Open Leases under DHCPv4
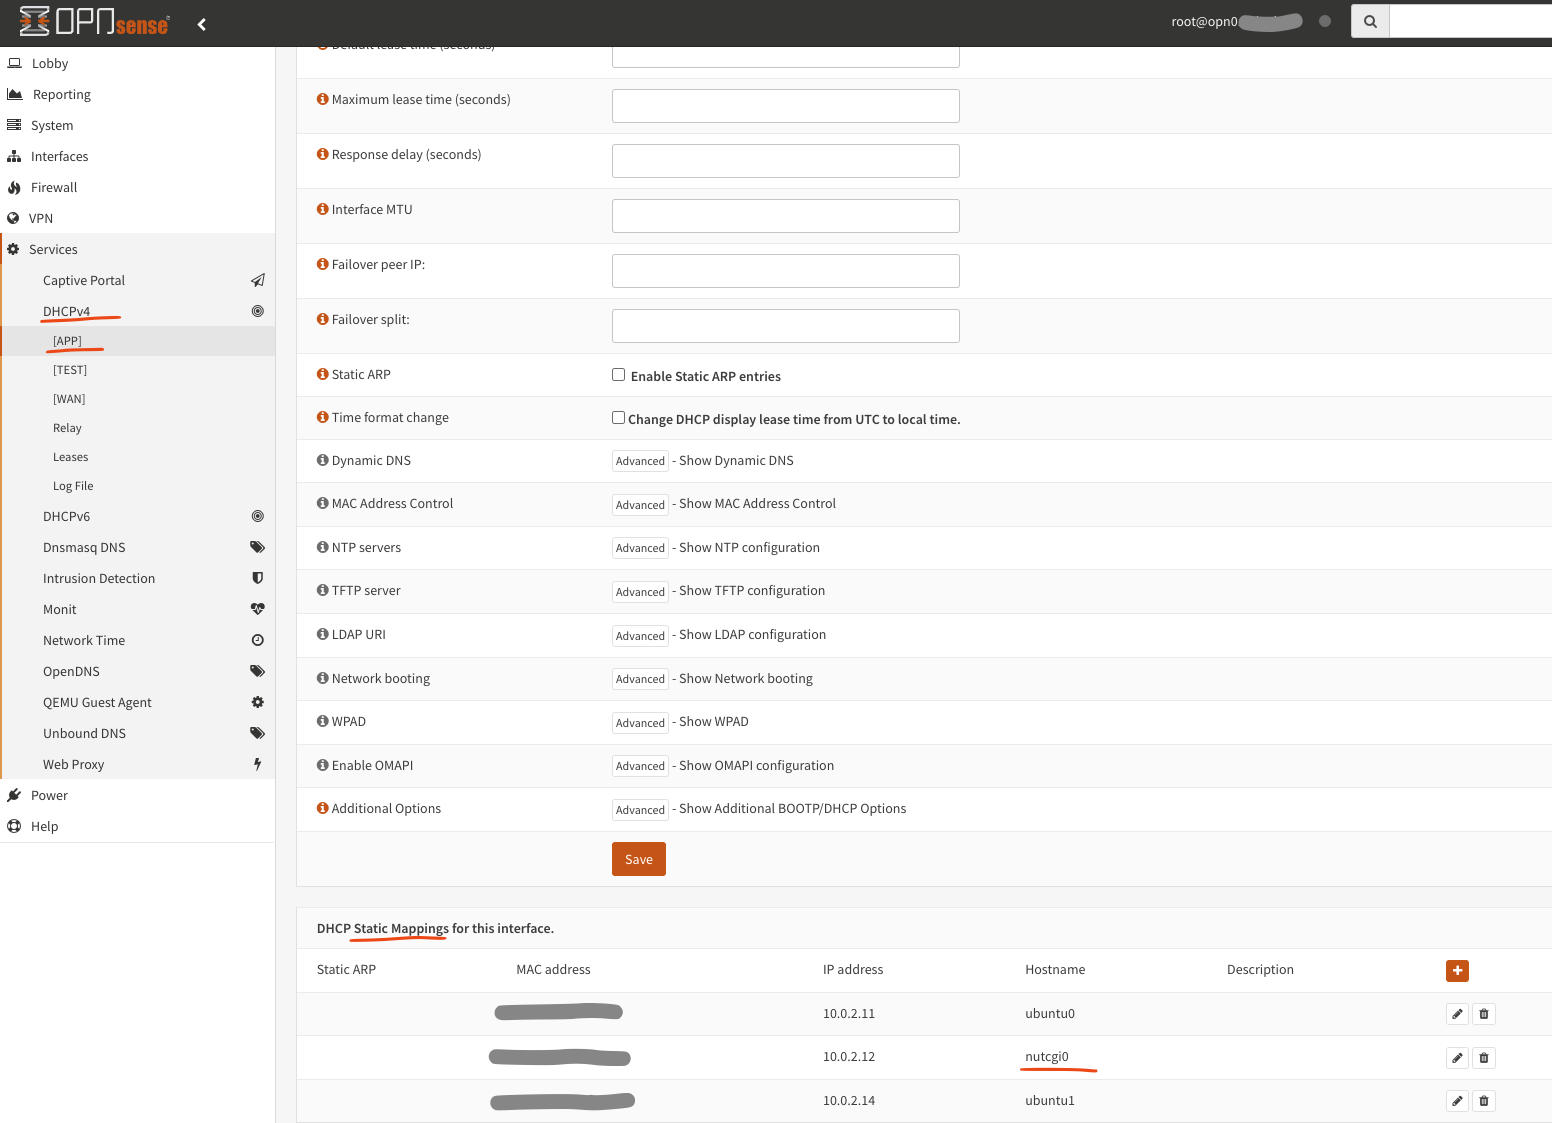The image size is (1552, 1123). [70, 457]
